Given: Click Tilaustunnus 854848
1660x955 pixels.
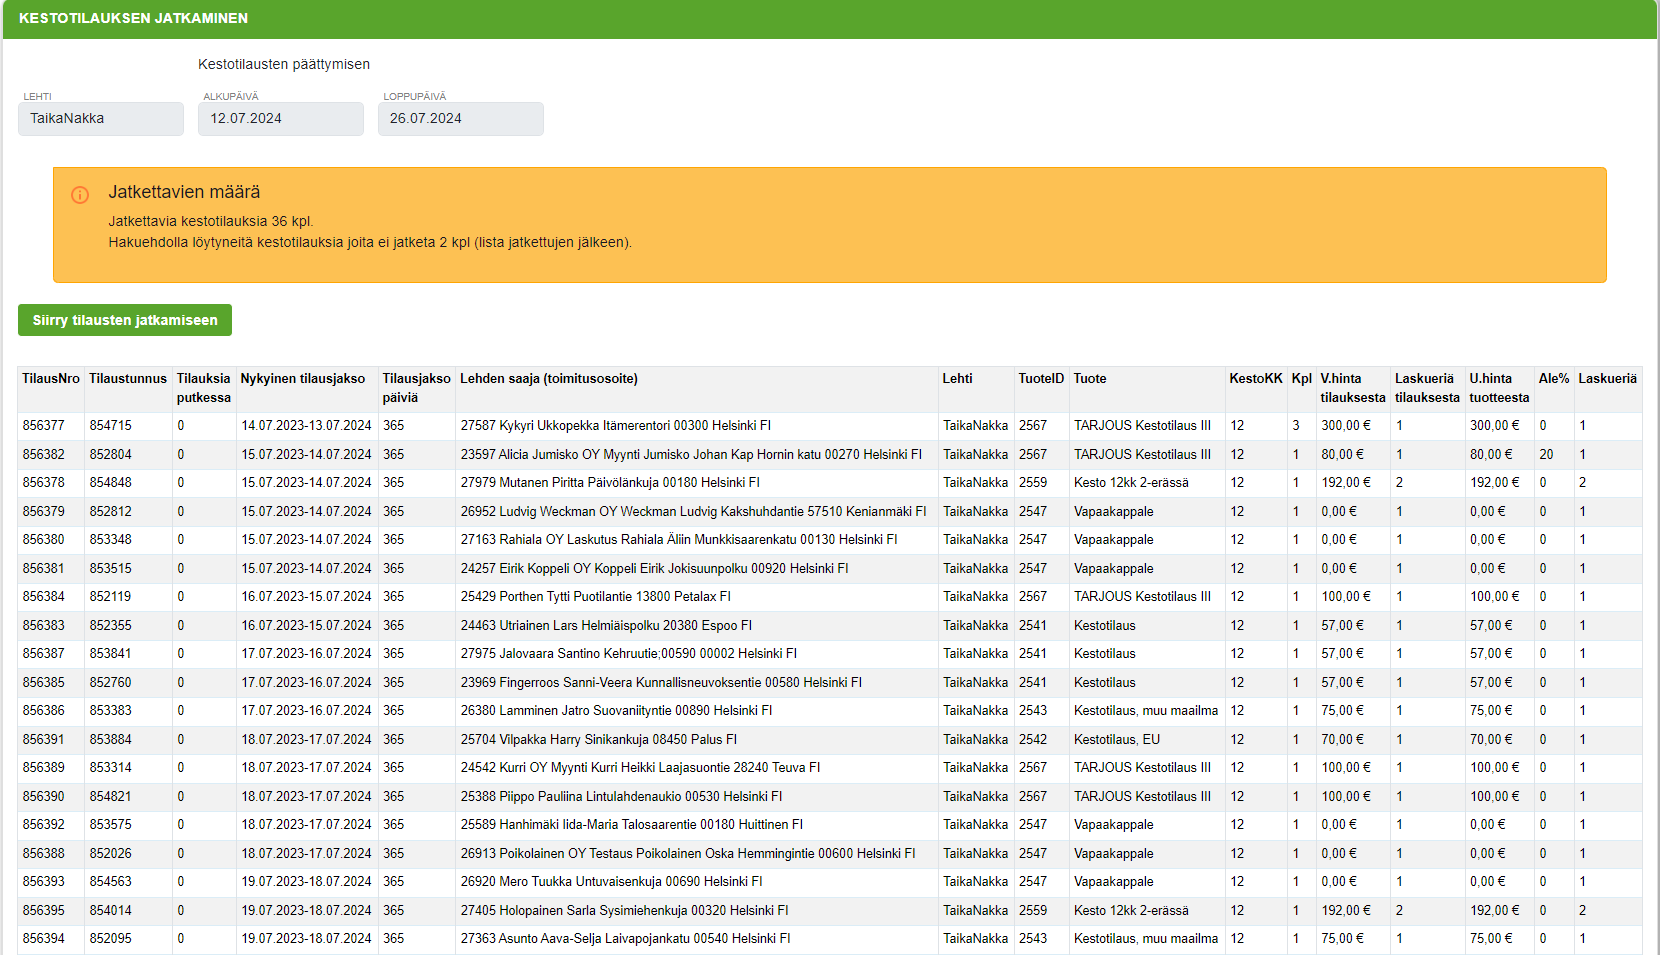Looking at the screenshot, I should 111,483.
